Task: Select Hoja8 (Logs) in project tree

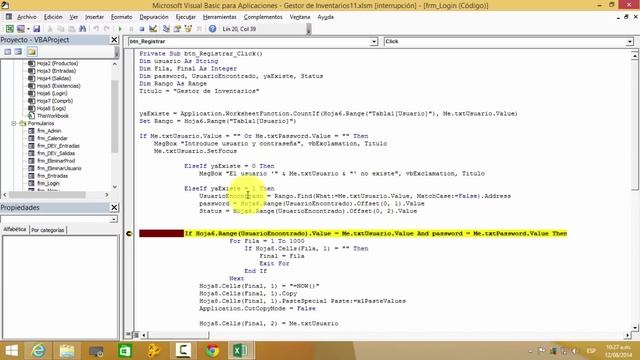Action: click(51, 108)
